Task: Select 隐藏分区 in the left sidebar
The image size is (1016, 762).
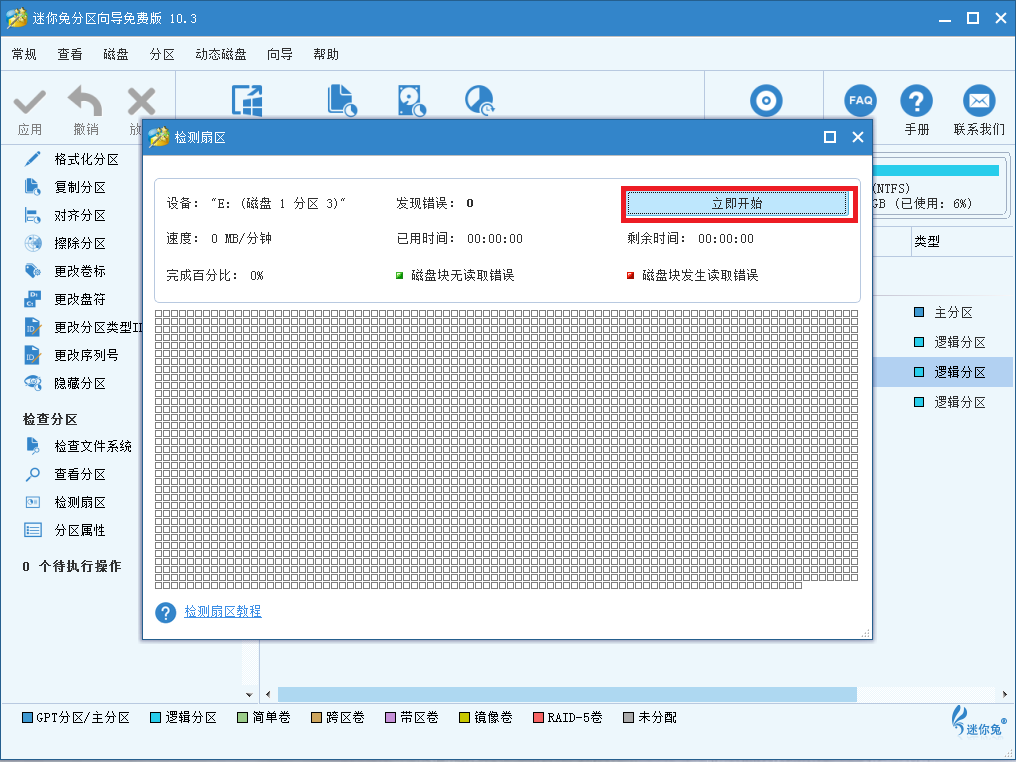Action: tap(65, 384)
